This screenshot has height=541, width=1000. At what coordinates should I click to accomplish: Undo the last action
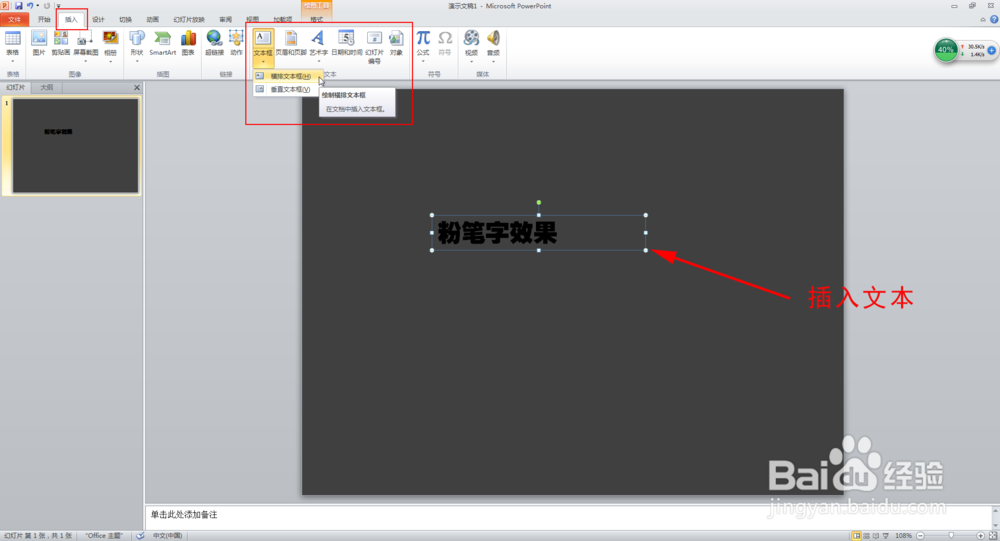click(x=29, y=6)
